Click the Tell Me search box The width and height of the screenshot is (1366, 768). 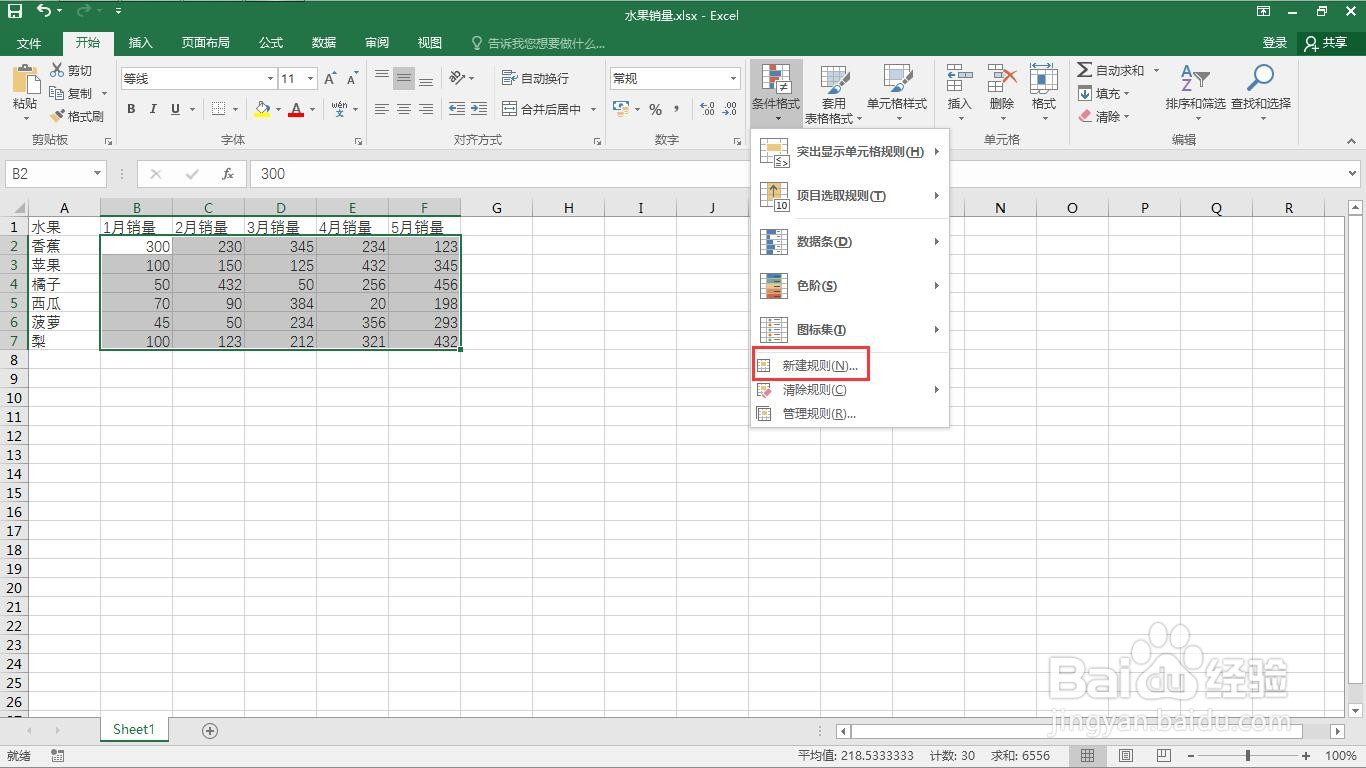pos(538,43)
